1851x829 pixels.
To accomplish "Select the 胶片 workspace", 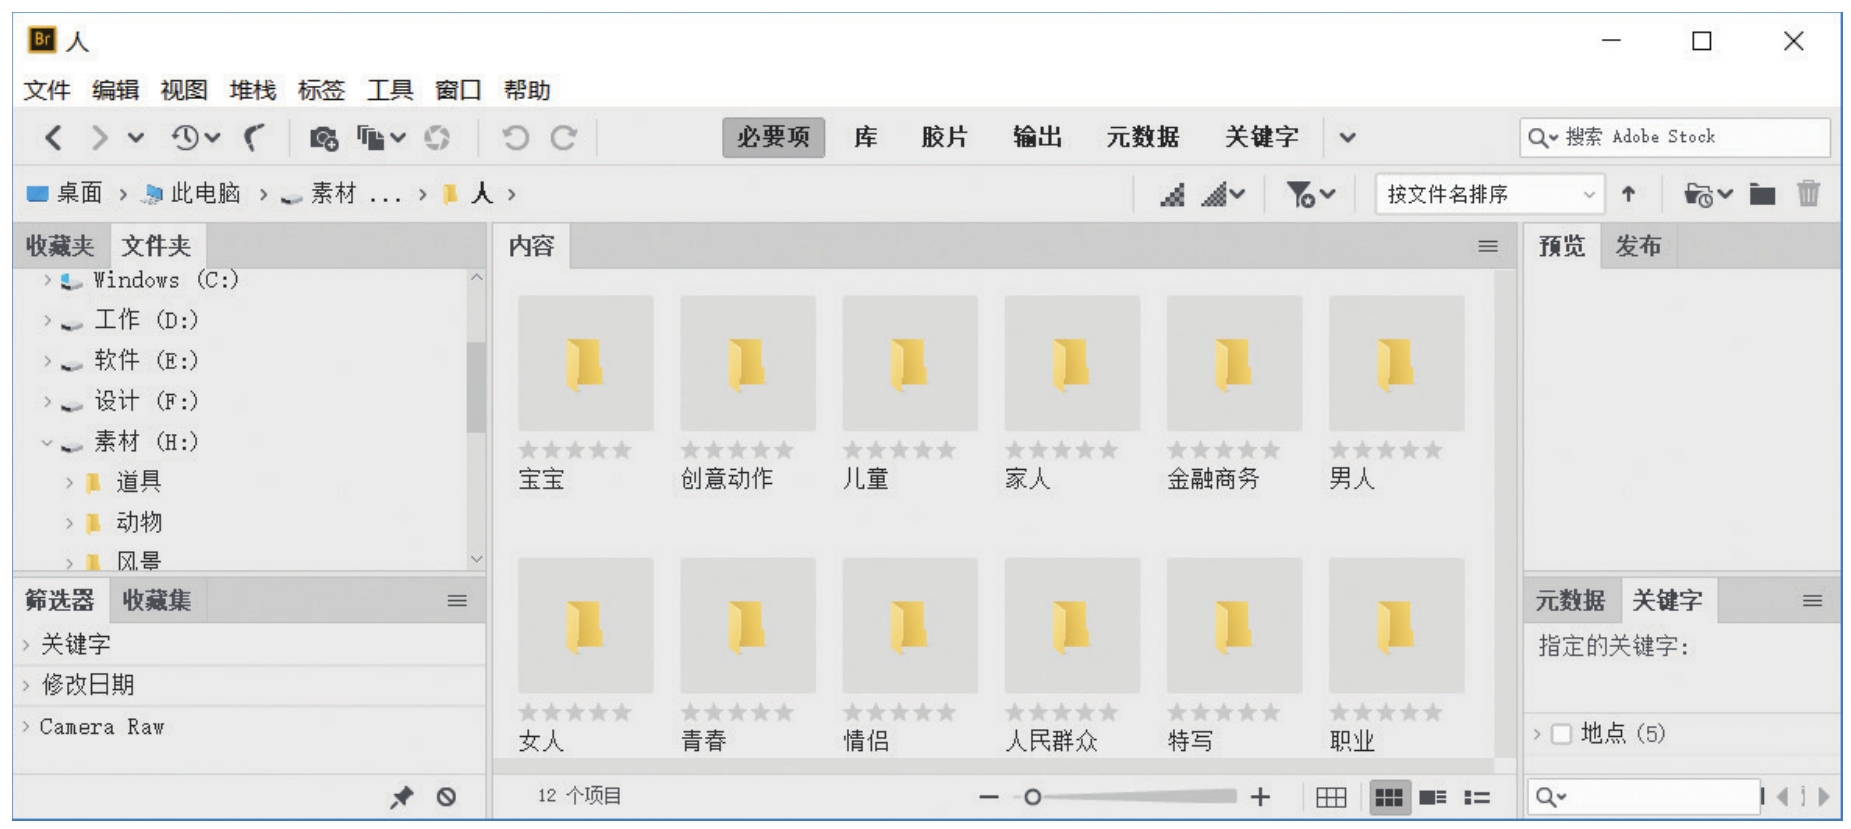I will 944,137.
